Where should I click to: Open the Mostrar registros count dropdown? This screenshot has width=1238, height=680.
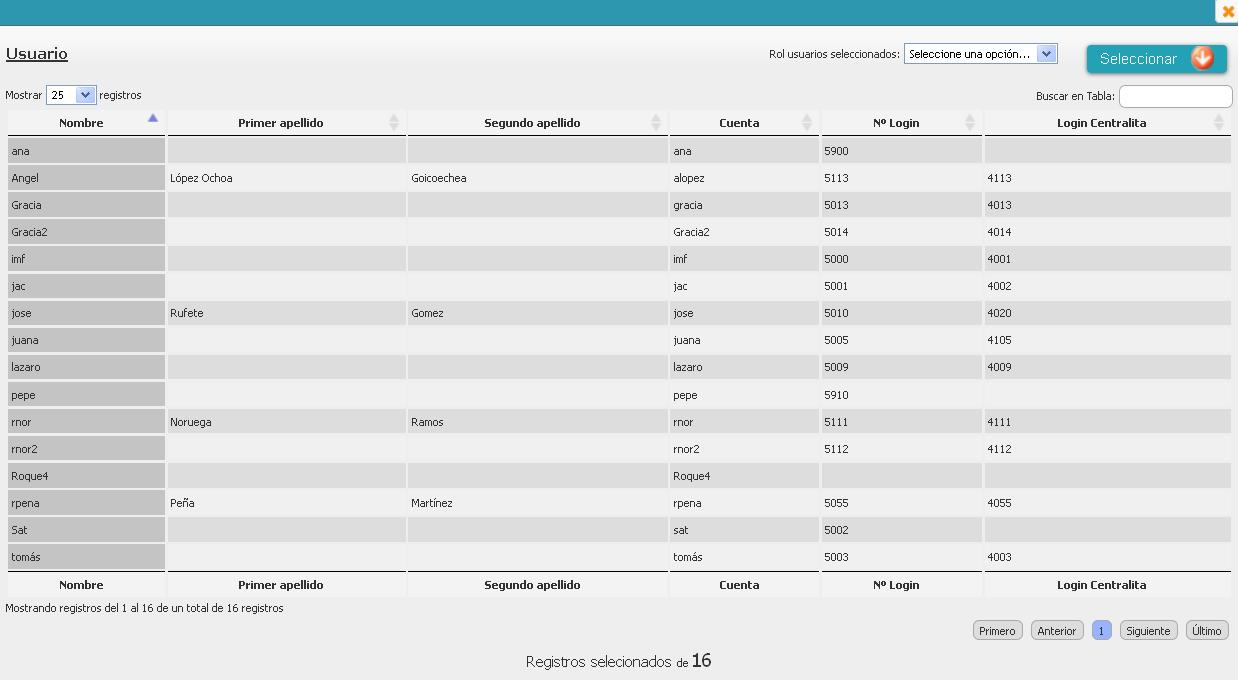70,95
